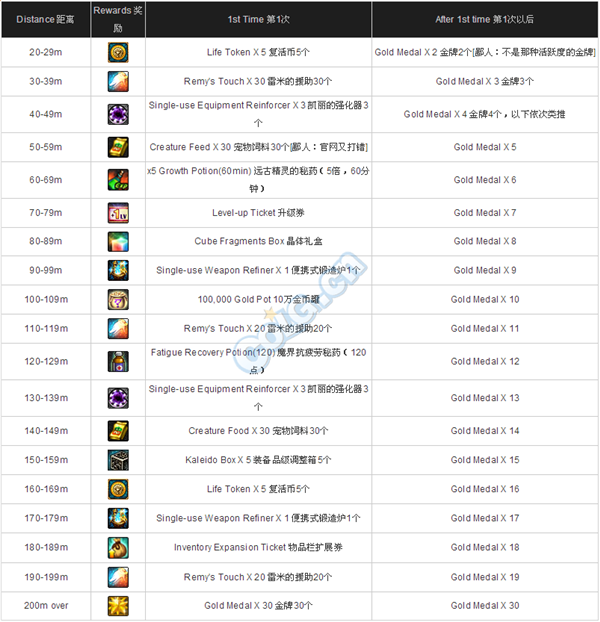The height and width of the screenshot is (622, 600).
Task: Select the 1st Time column header
Action: 260,19
